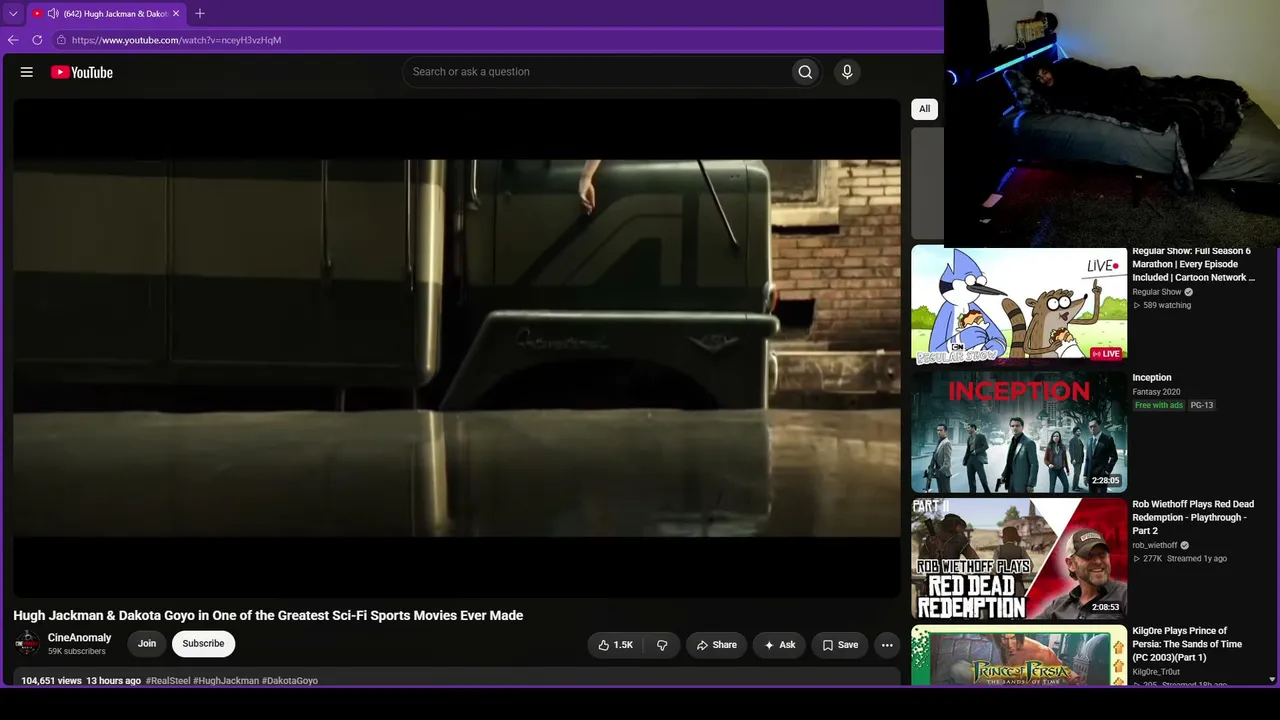
Task: Click the 'Free with ads' badge
Action: [x=1159, y=405]
